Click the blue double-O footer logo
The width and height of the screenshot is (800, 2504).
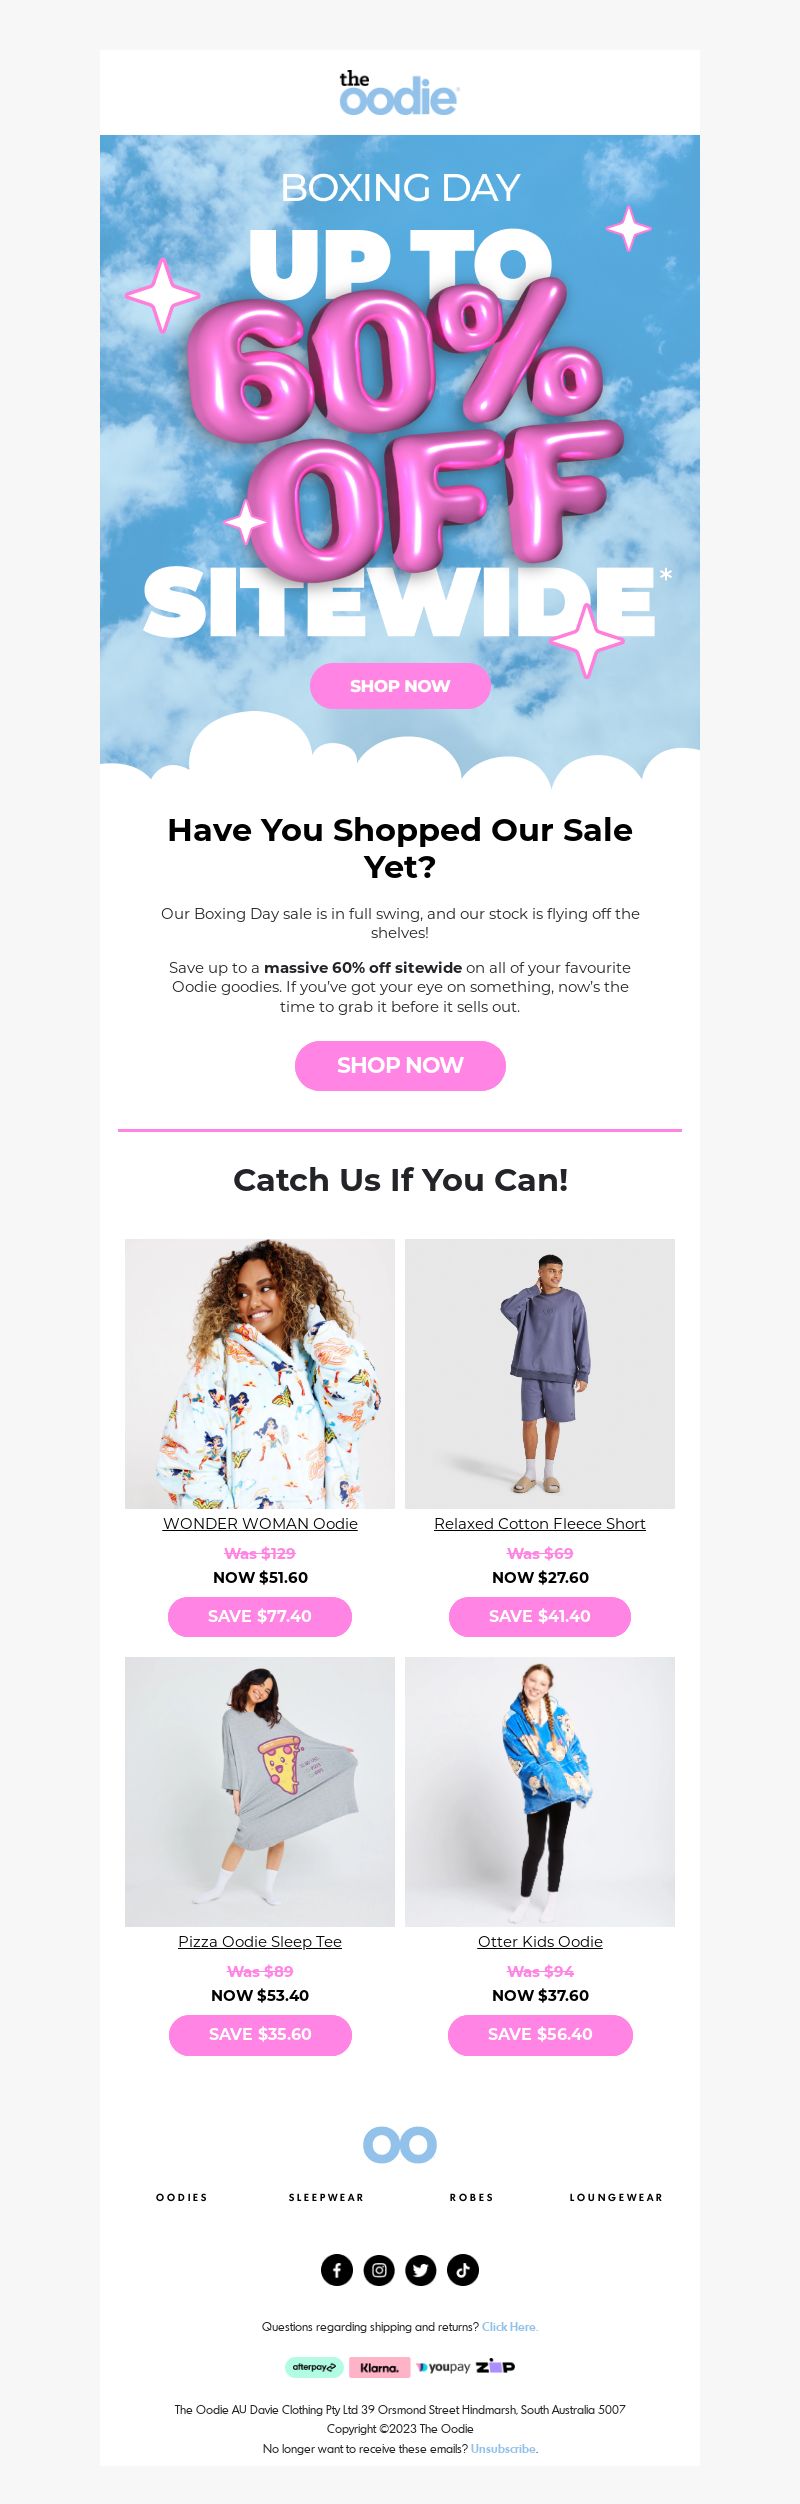[400, 2144]
